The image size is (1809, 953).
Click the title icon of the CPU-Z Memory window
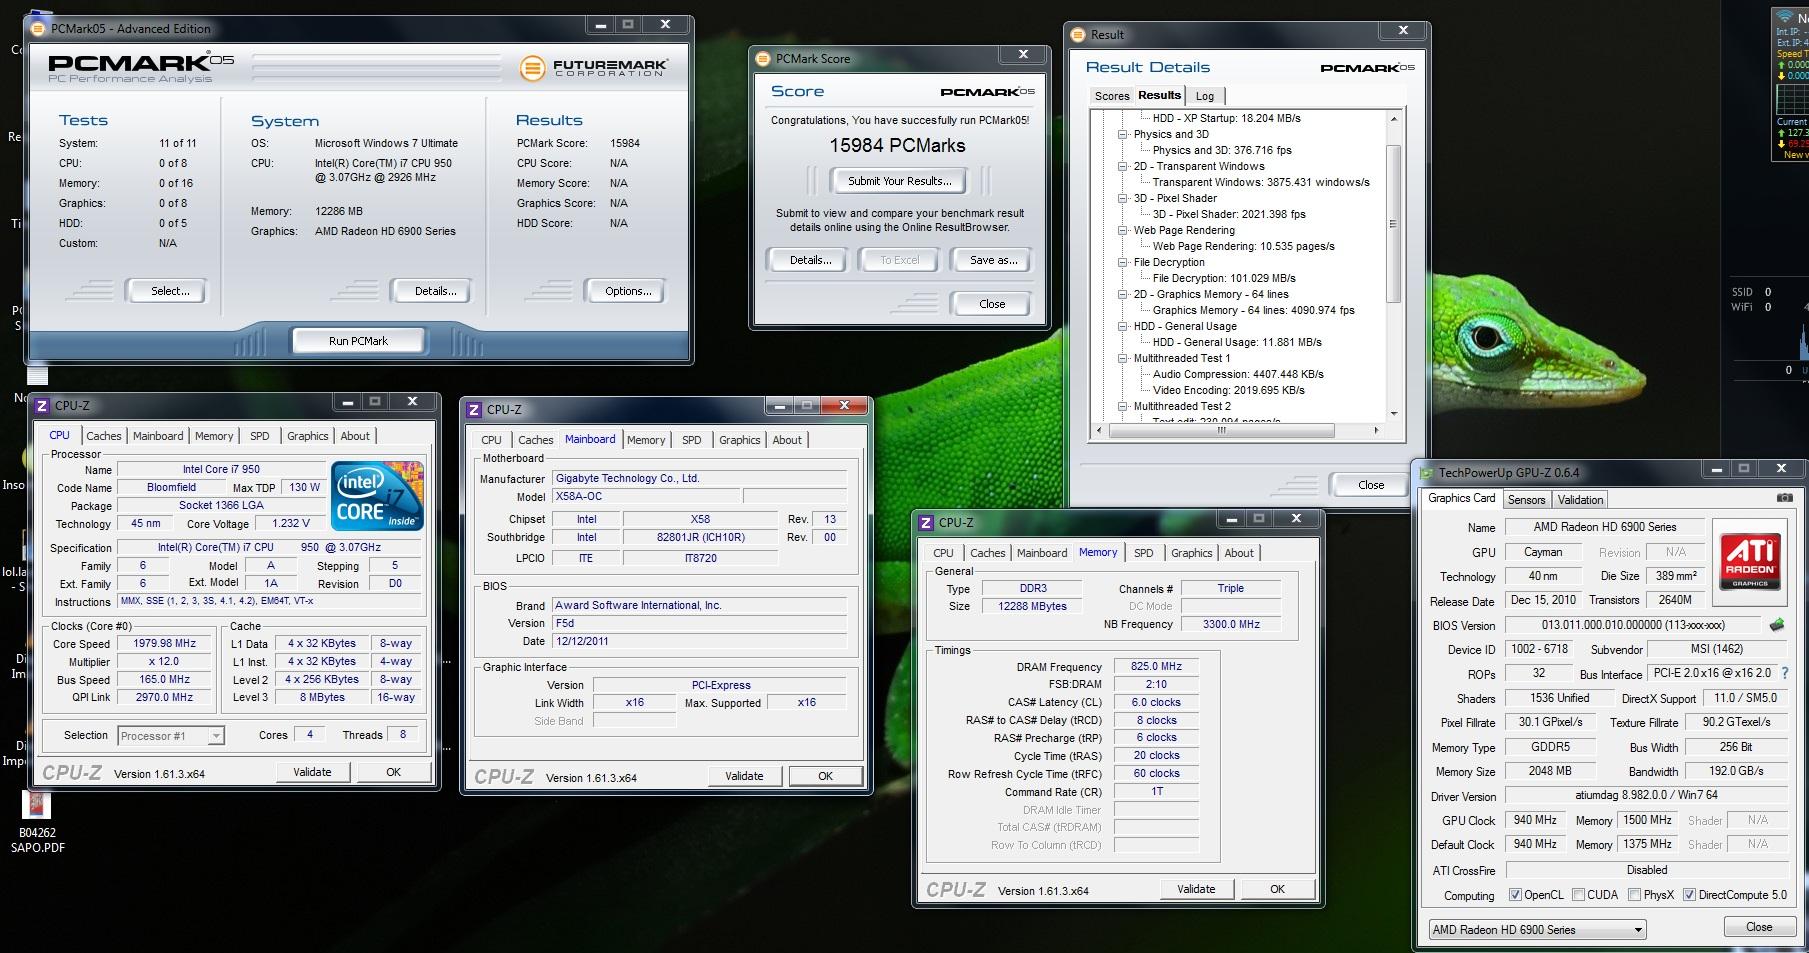pyautogui.click(x=925, y=522)
